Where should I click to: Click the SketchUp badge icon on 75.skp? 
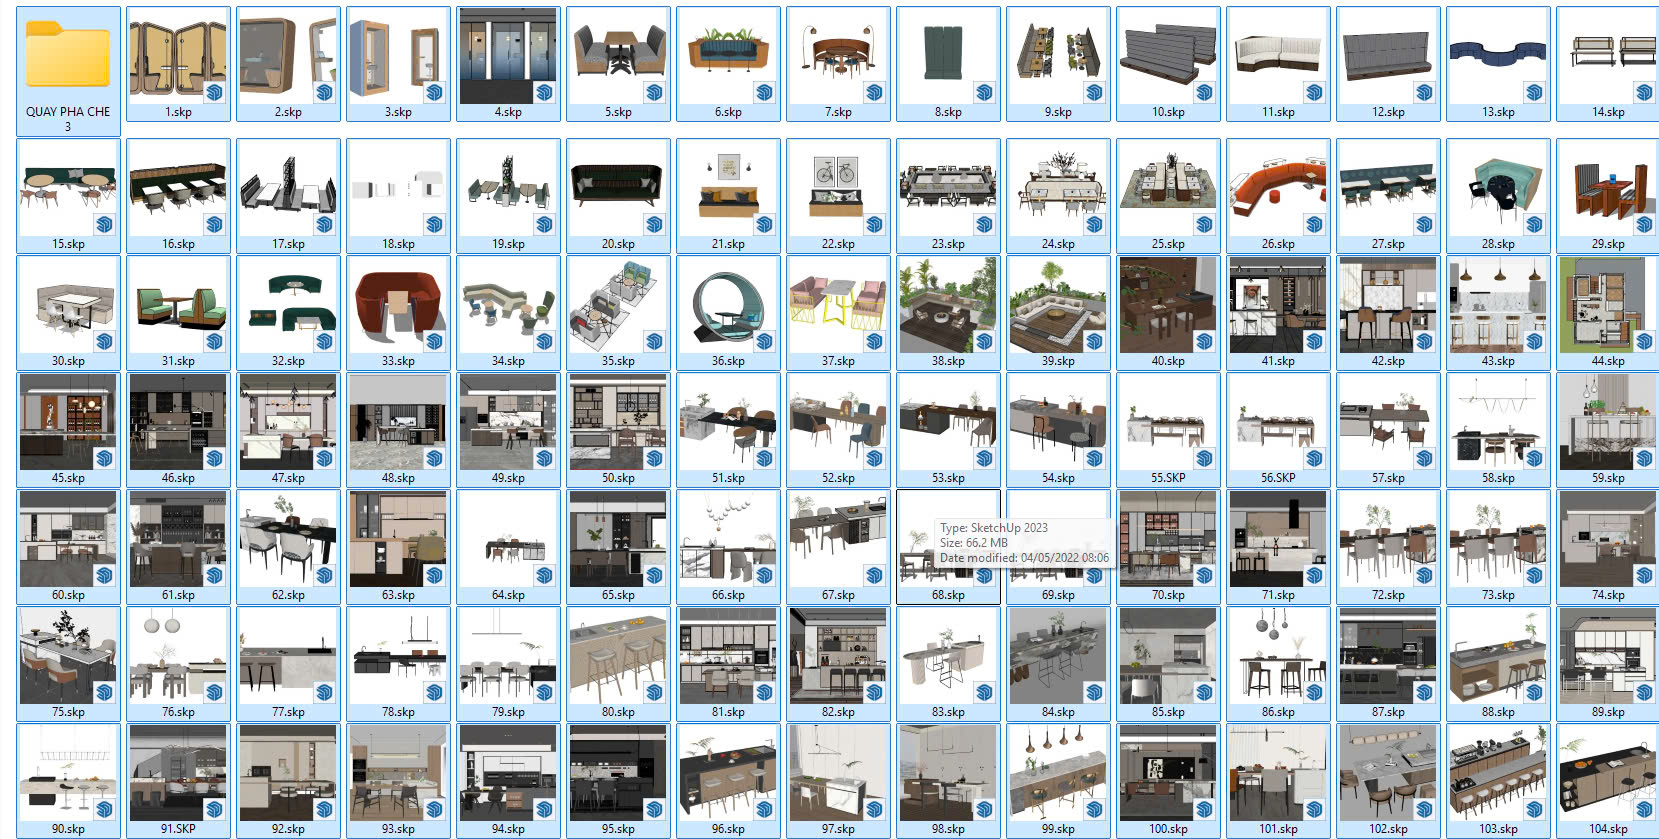[x=104, y=693]
